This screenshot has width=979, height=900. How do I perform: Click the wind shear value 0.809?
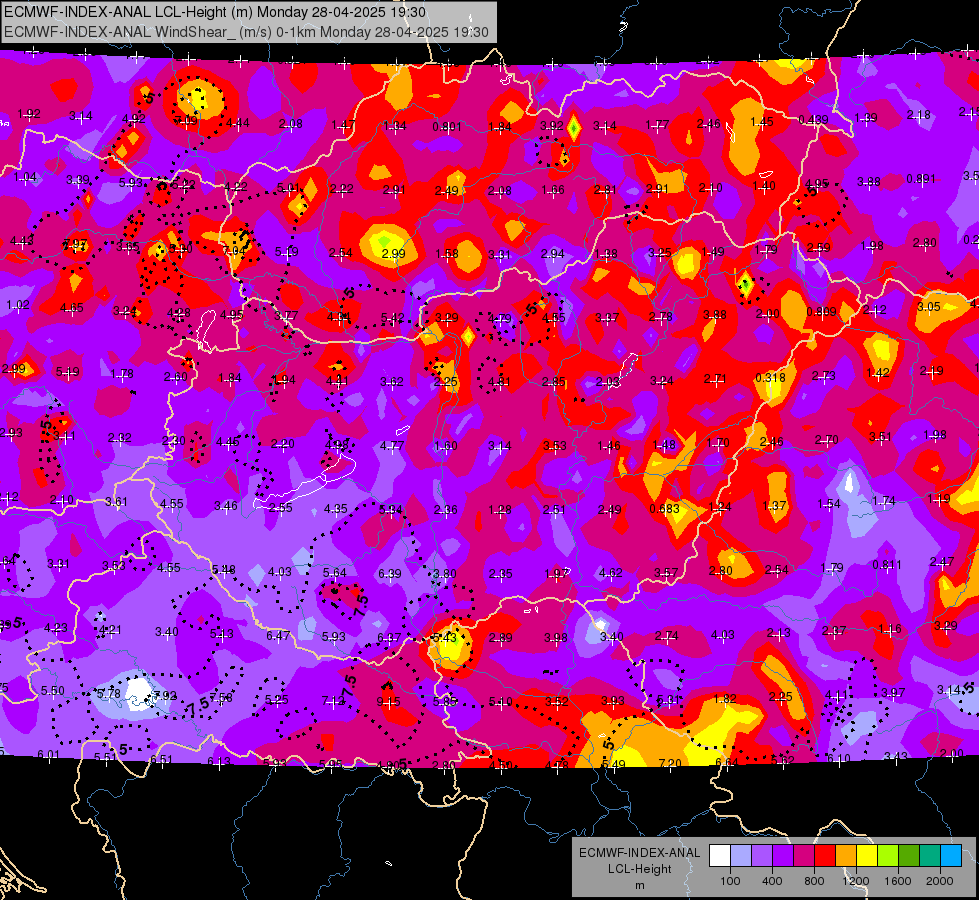tap(822, 312)
